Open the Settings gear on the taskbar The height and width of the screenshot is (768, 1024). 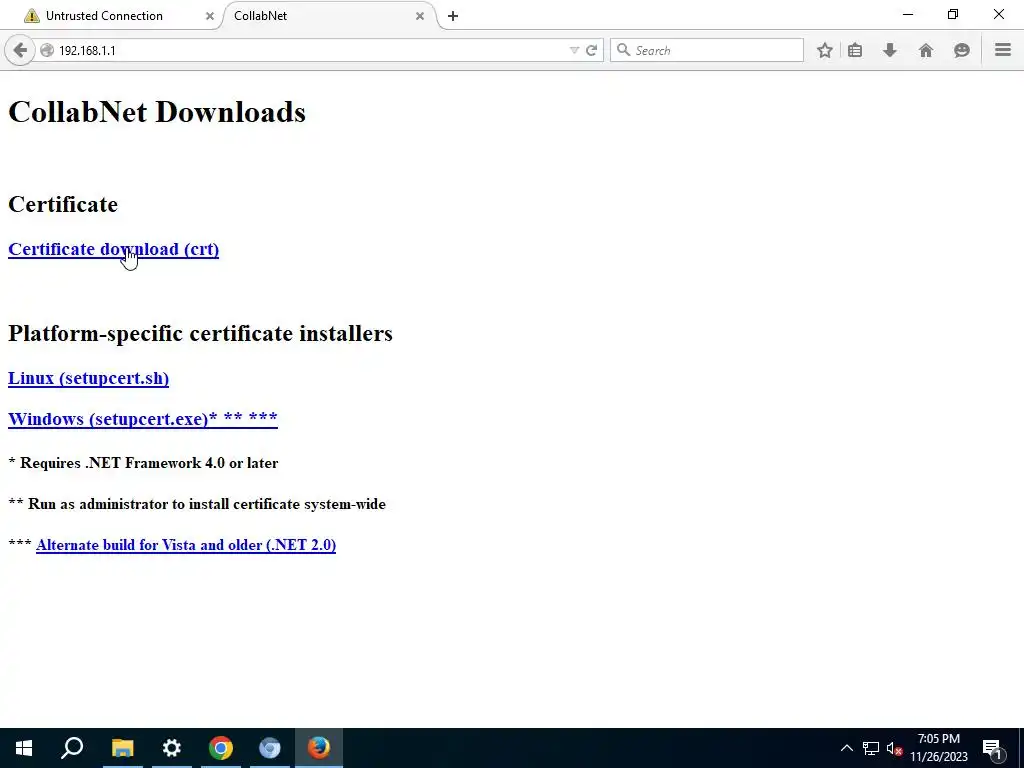click(172, 748)
